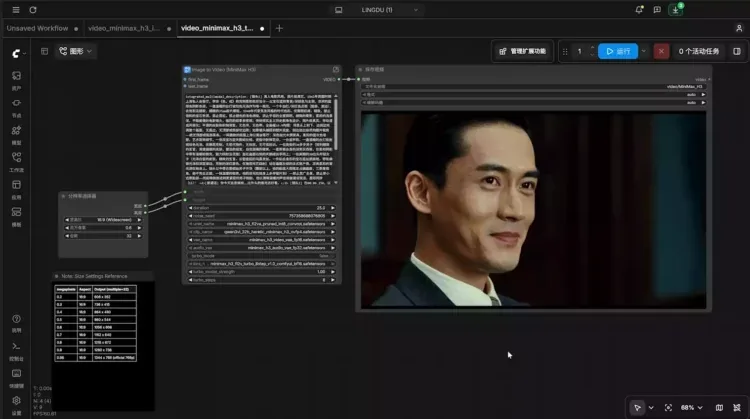
Task: Click the generated video preview
Action: 533,210
